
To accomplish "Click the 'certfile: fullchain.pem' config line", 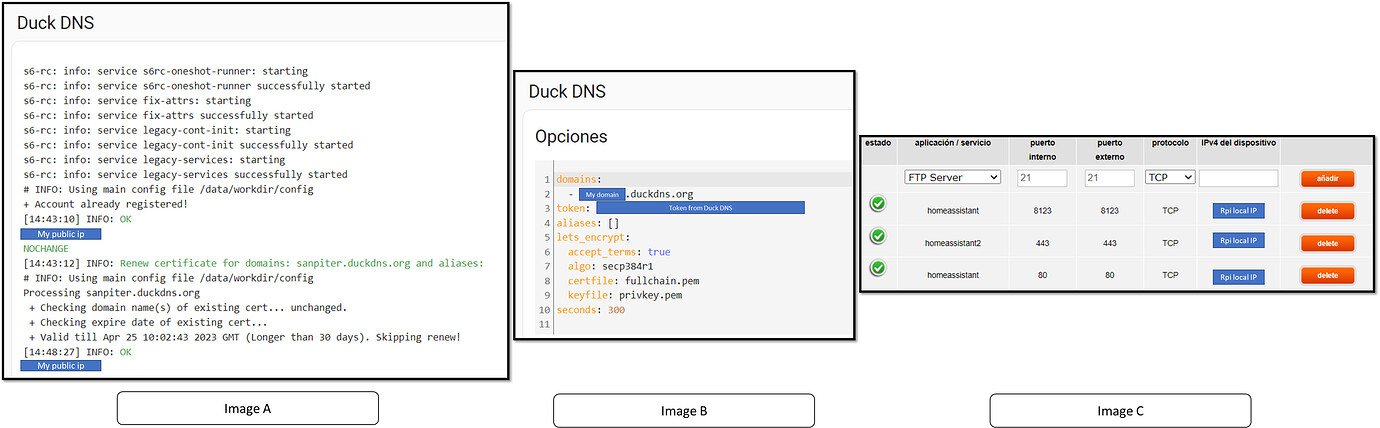I will [635, 281].
